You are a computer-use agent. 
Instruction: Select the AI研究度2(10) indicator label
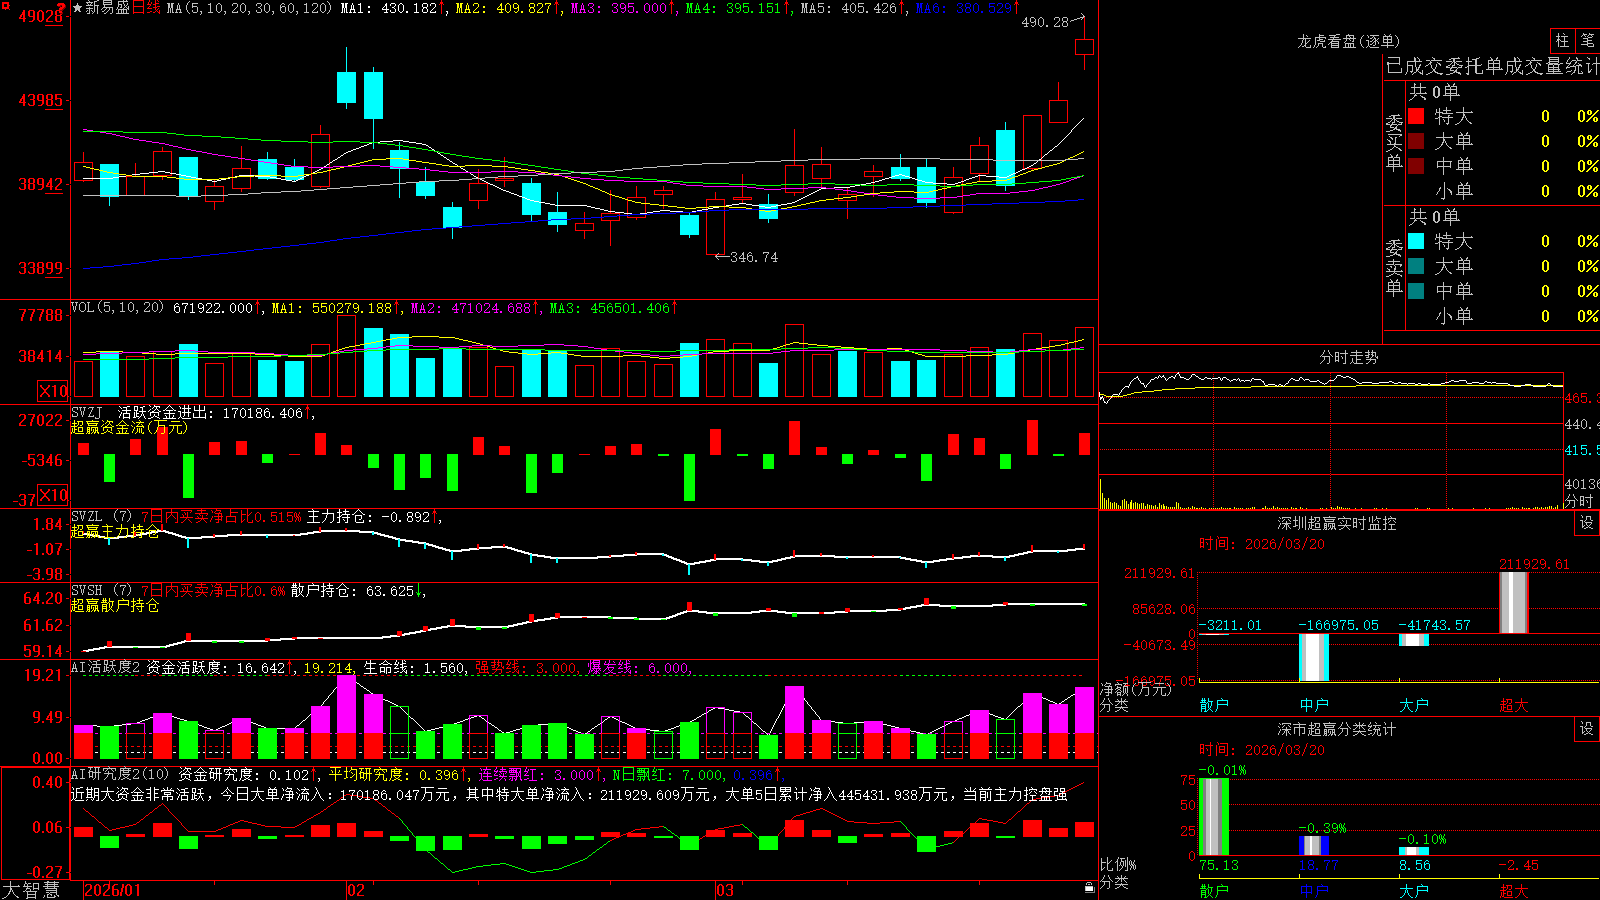(120, 775)
